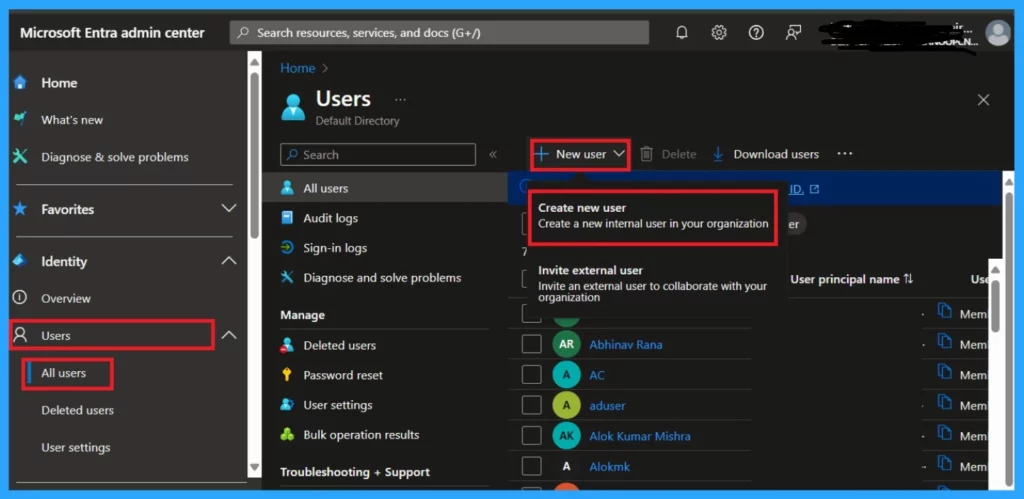The image size is (1024, 499).
Task: Open Audit logs menu item
Action: pos(330,218)
